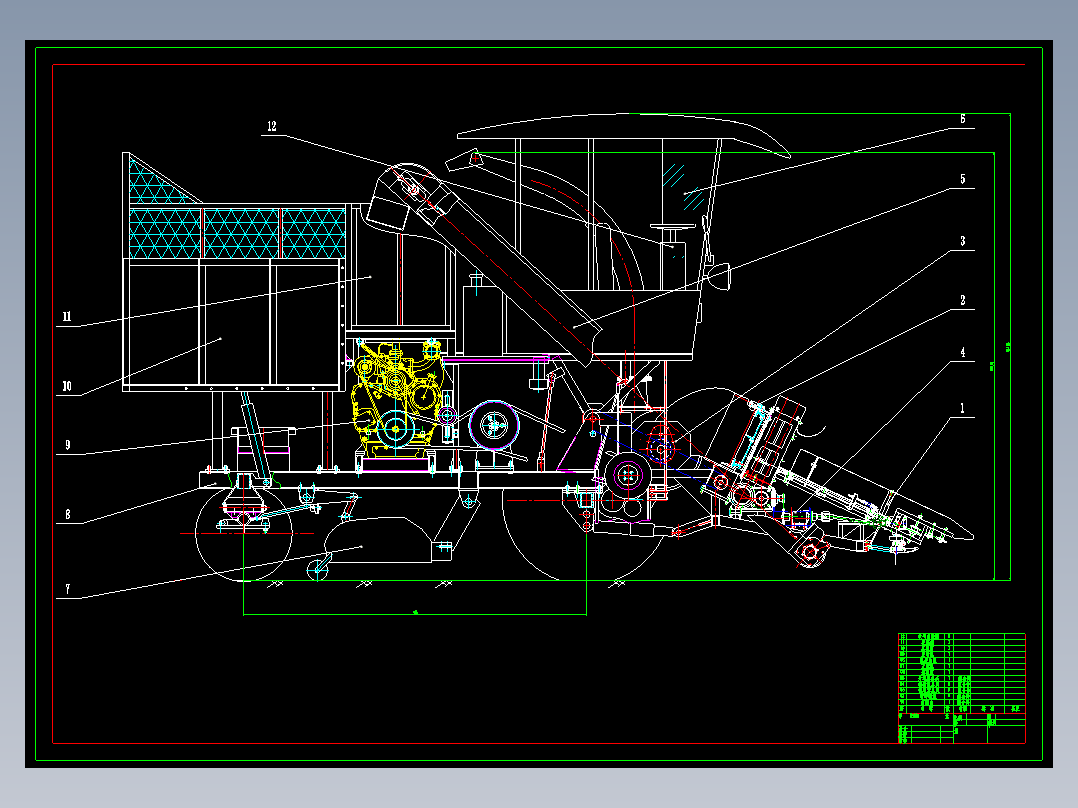Click callout number 9 label
Screen dimensions: 1078x808
click(67, 445)
